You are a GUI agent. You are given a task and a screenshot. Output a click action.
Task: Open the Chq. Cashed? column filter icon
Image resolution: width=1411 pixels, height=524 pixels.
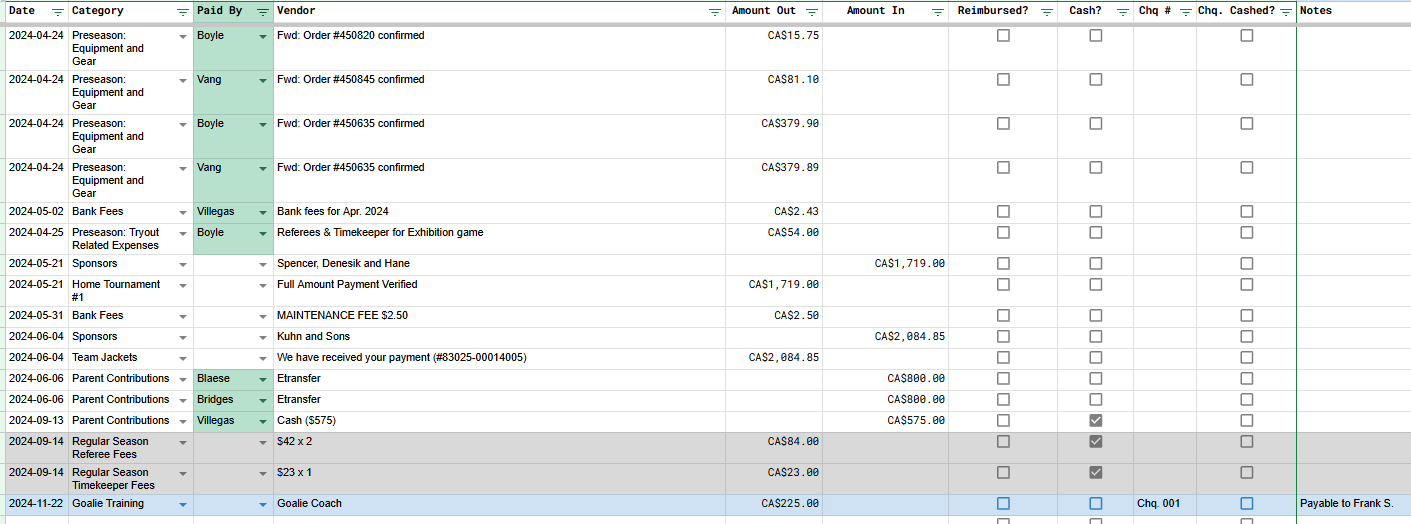[1285, 12]
